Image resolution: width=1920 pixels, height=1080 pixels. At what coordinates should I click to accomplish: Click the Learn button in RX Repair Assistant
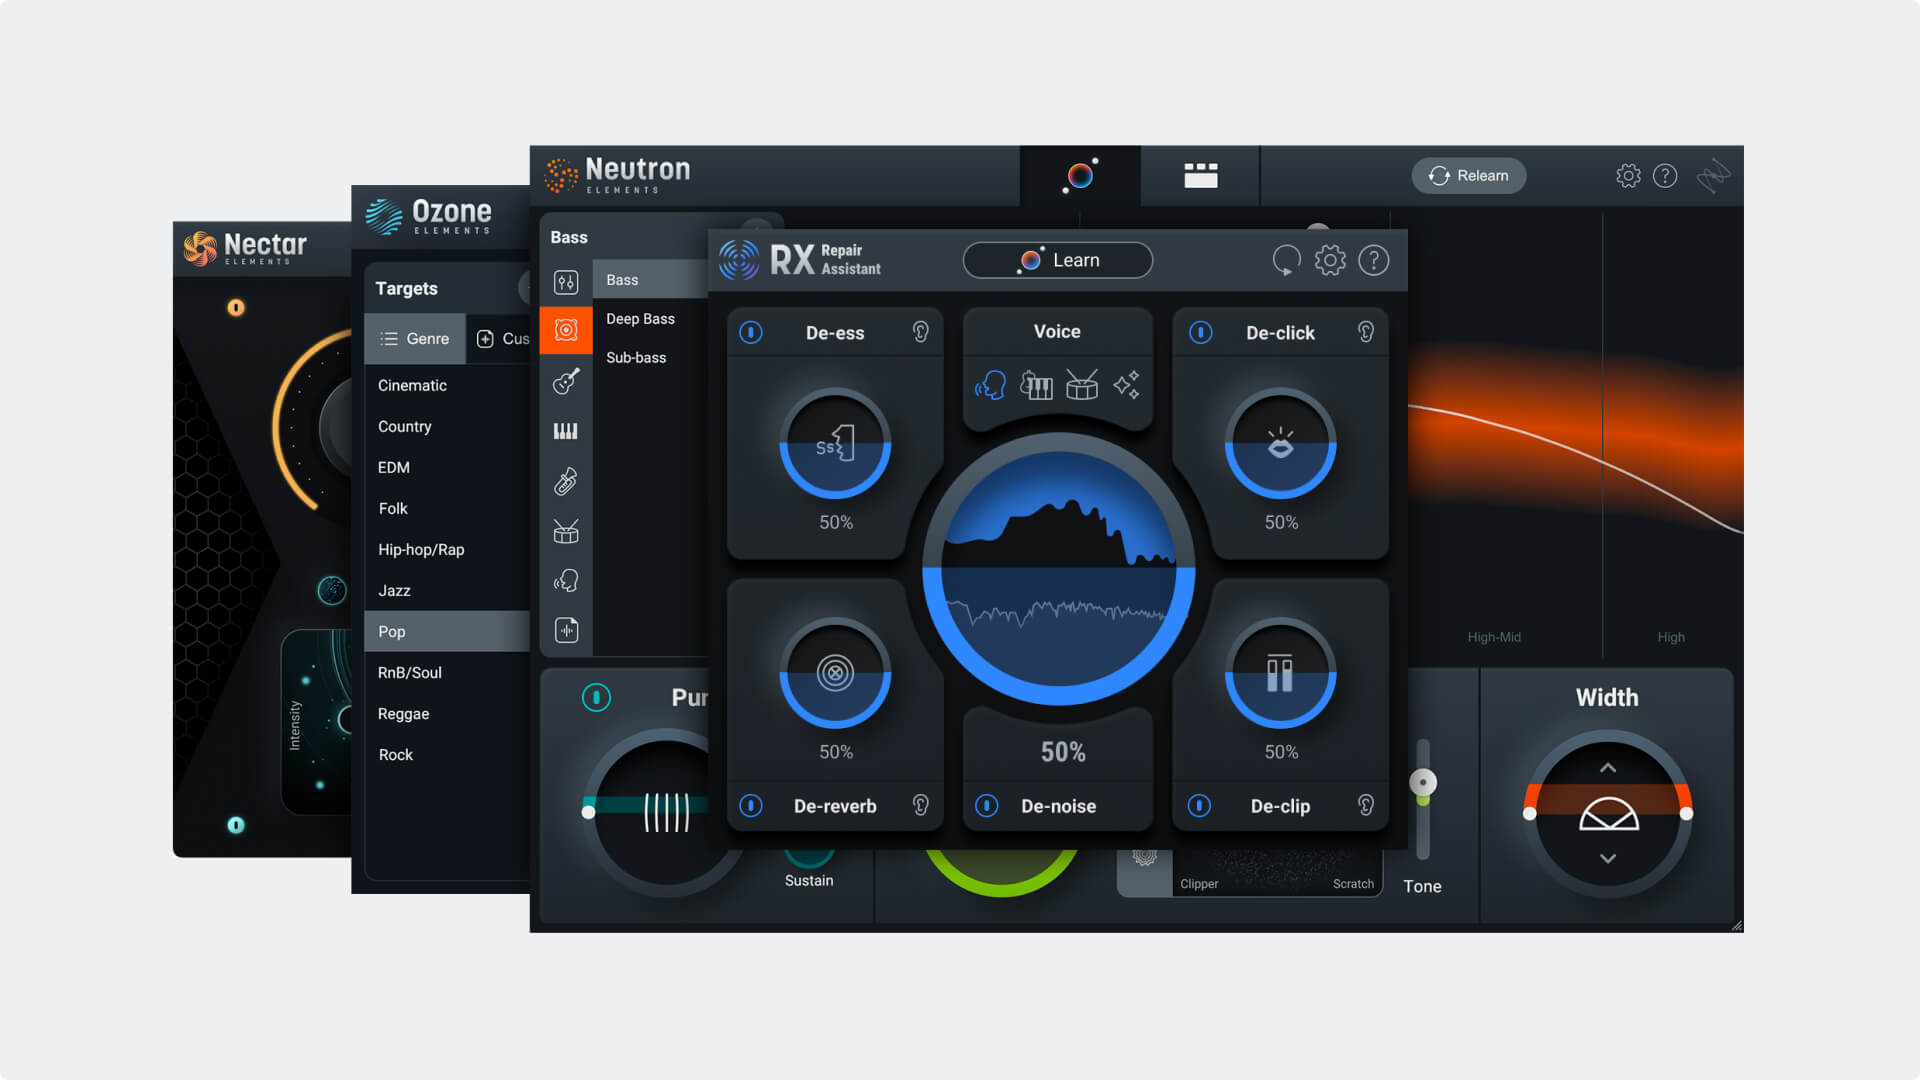pyautogui.click(x=1057, y=260)
